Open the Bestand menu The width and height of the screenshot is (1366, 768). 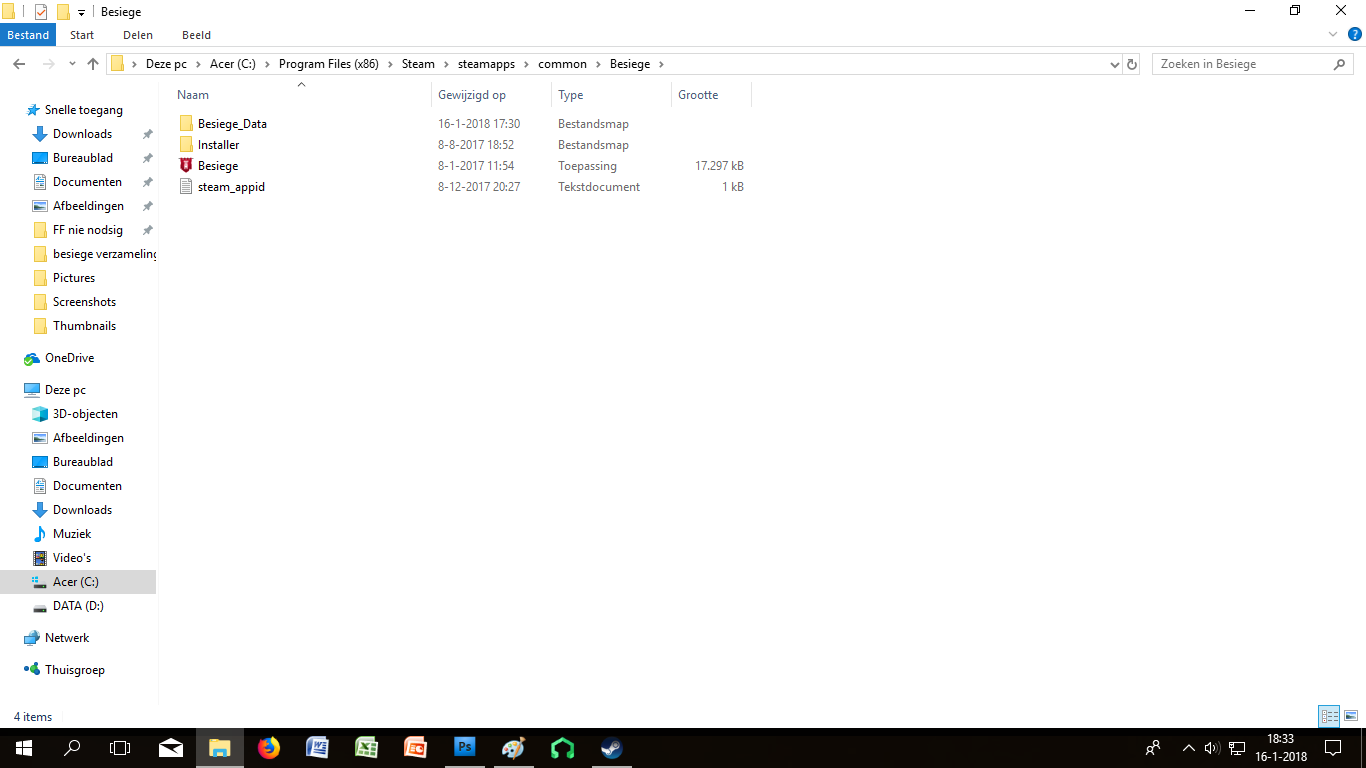[x=28, y=35]
